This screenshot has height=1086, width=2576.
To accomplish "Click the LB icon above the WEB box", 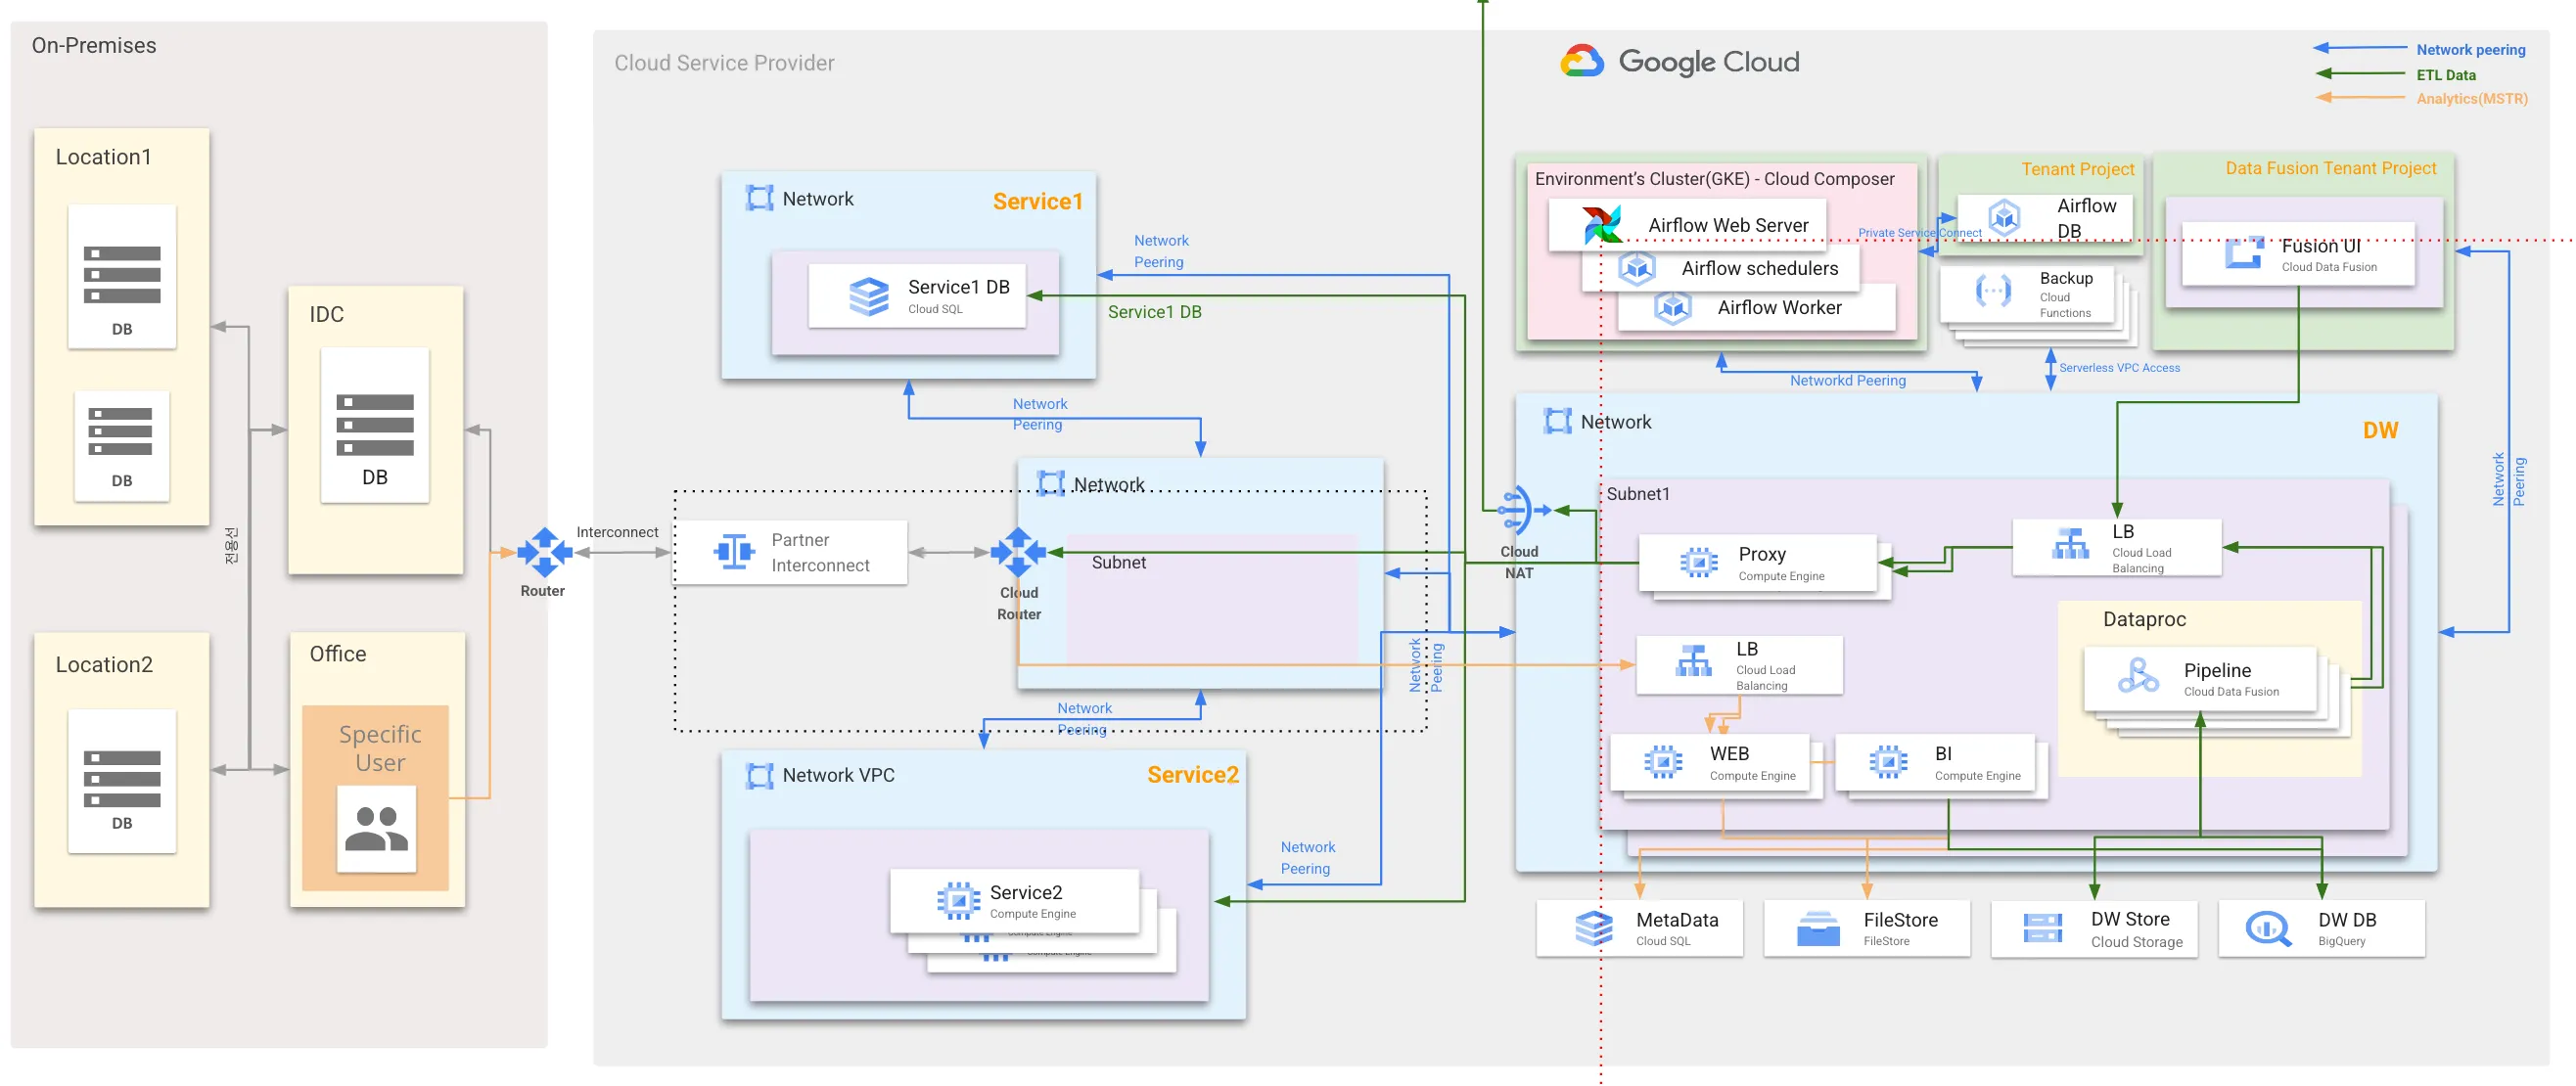I will click(1693, 662).
